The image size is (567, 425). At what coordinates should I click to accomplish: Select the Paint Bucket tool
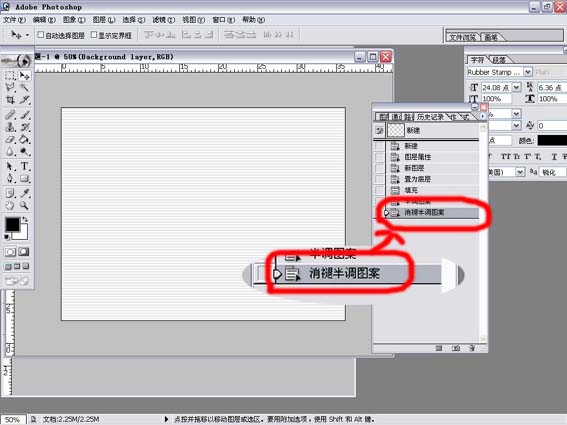coord(24,139)
